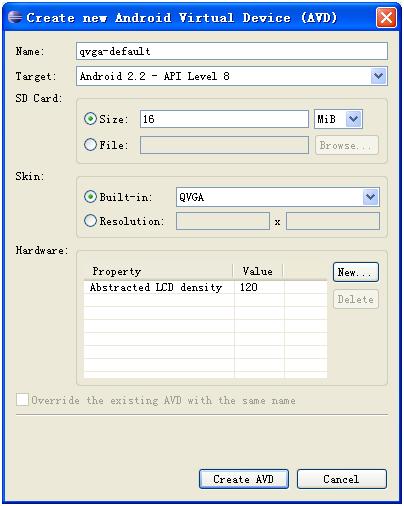Close the Create new AVD dialog
This screenshot has height=506, width=404.
coord(386,17)
